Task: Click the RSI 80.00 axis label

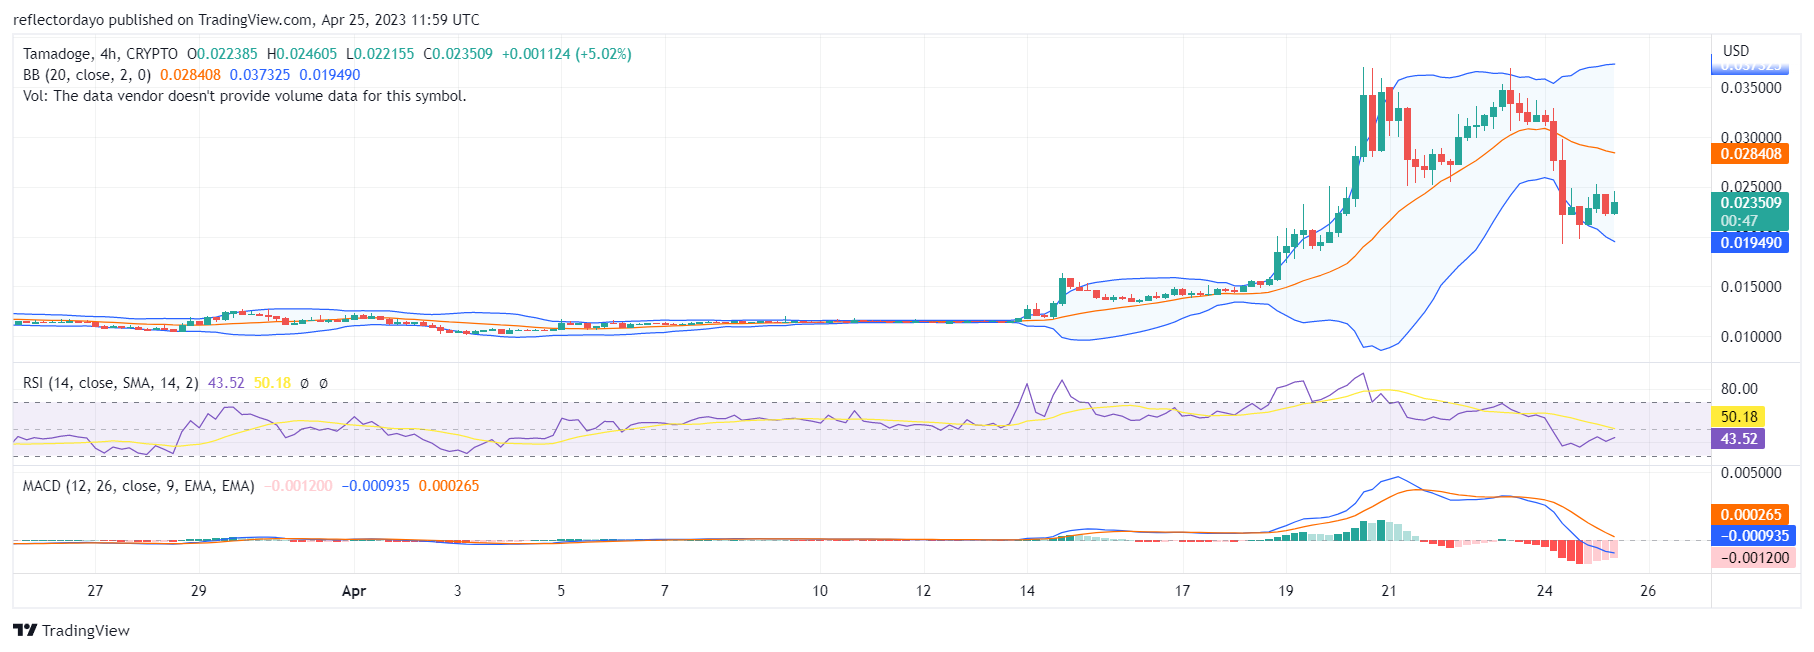Action: point(1739,389)
